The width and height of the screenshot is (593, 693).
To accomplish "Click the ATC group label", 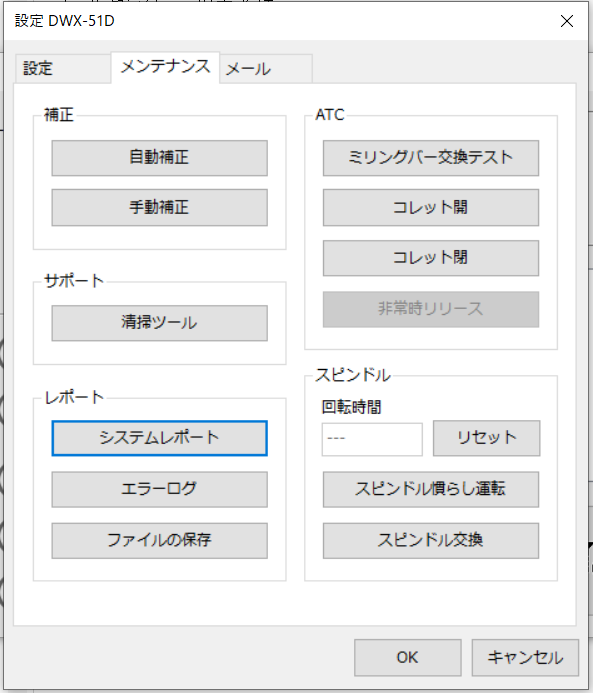I will (x=330, y=115).
